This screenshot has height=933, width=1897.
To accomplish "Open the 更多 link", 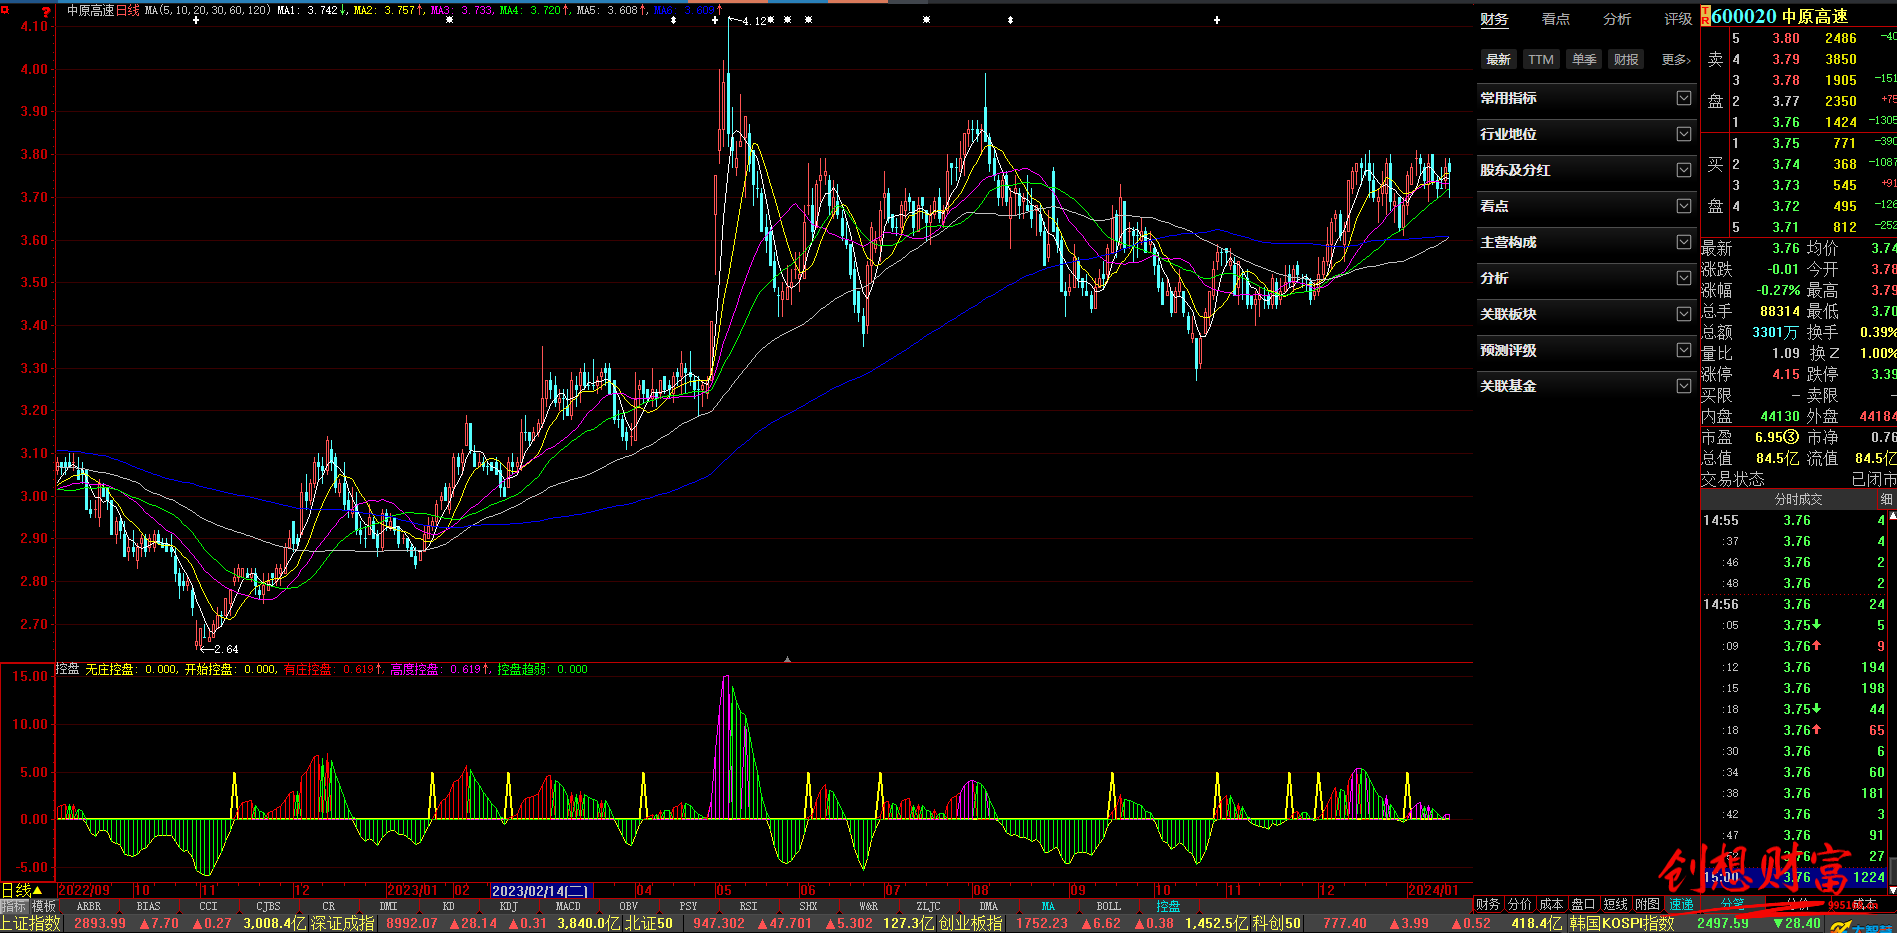I will click(x=1676, y=60).
